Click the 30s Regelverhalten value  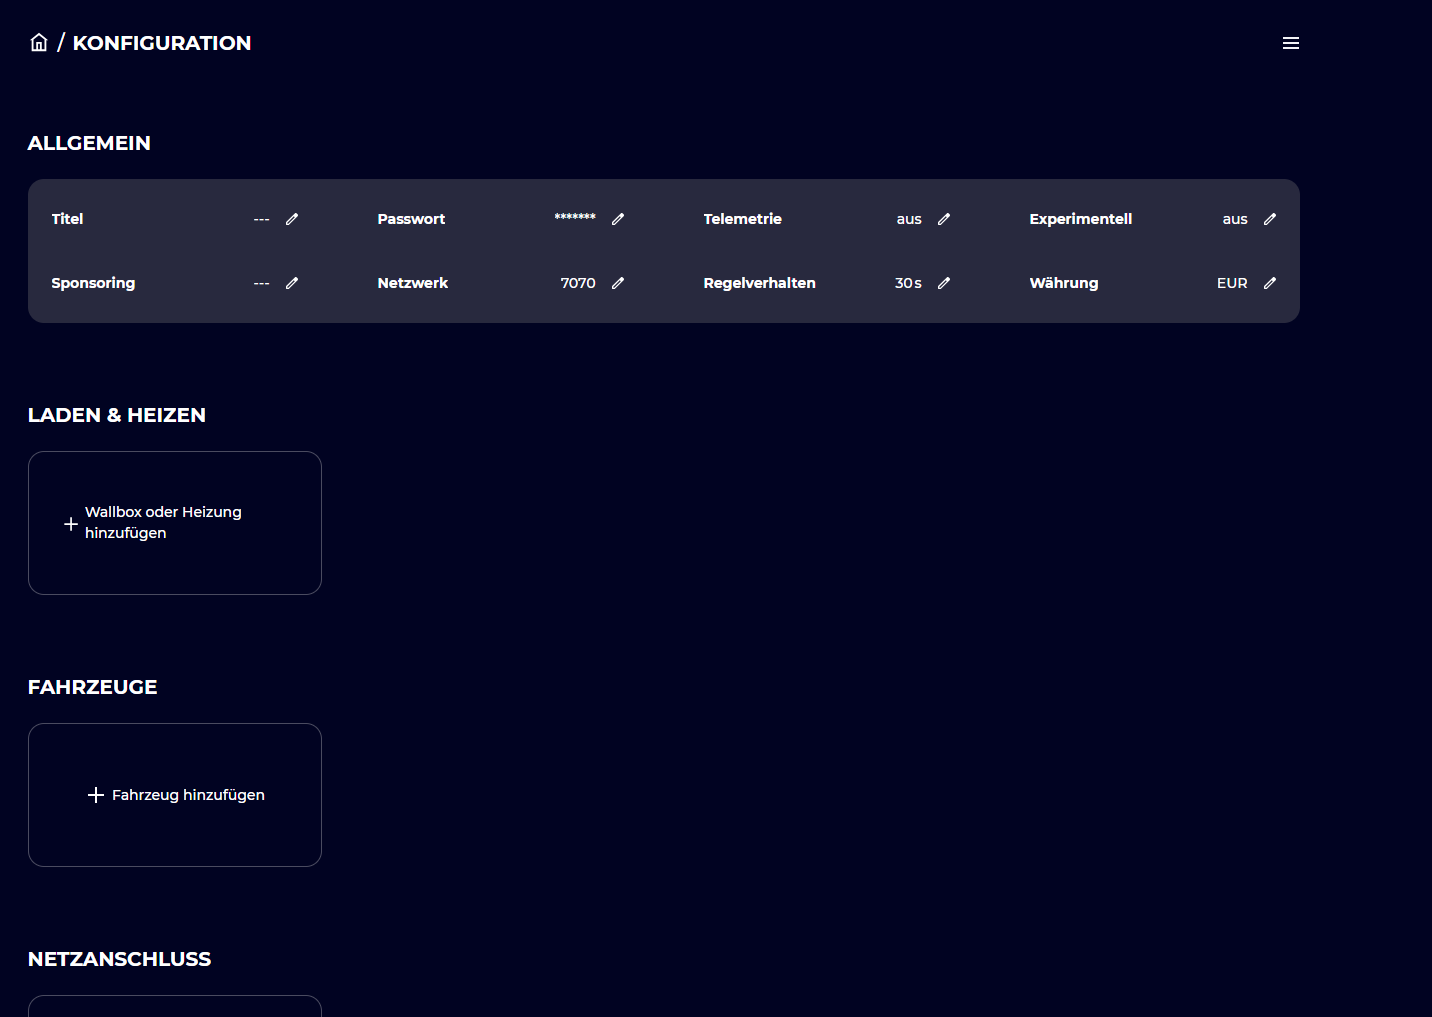pyautogui.click(x=908, y=283)
